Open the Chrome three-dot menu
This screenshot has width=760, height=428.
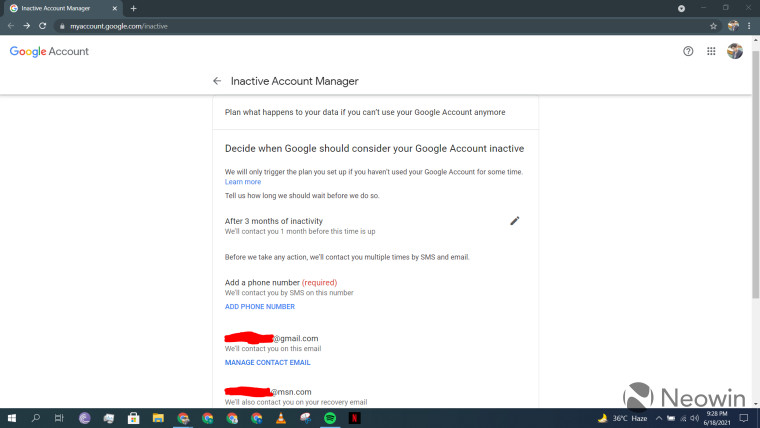pyautogui.click(x=749, y=26)
